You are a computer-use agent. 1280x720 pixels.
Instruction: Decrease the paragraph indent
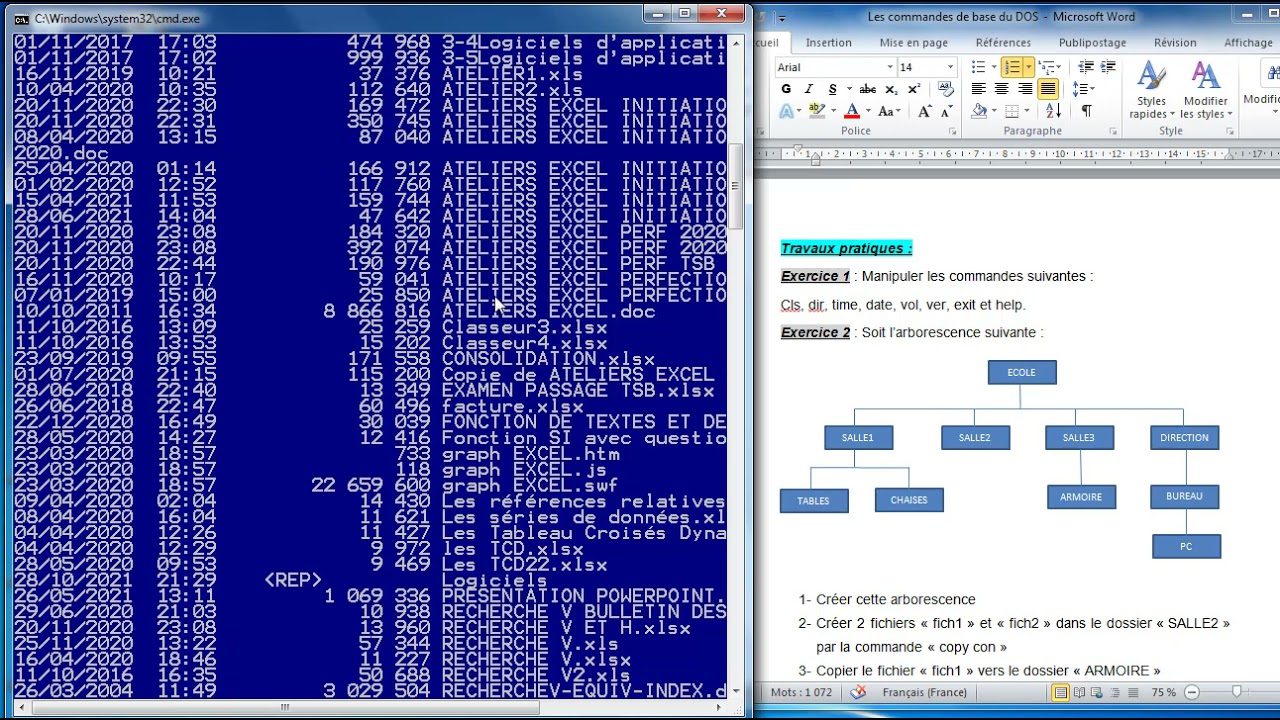(x=1086, y=67)
